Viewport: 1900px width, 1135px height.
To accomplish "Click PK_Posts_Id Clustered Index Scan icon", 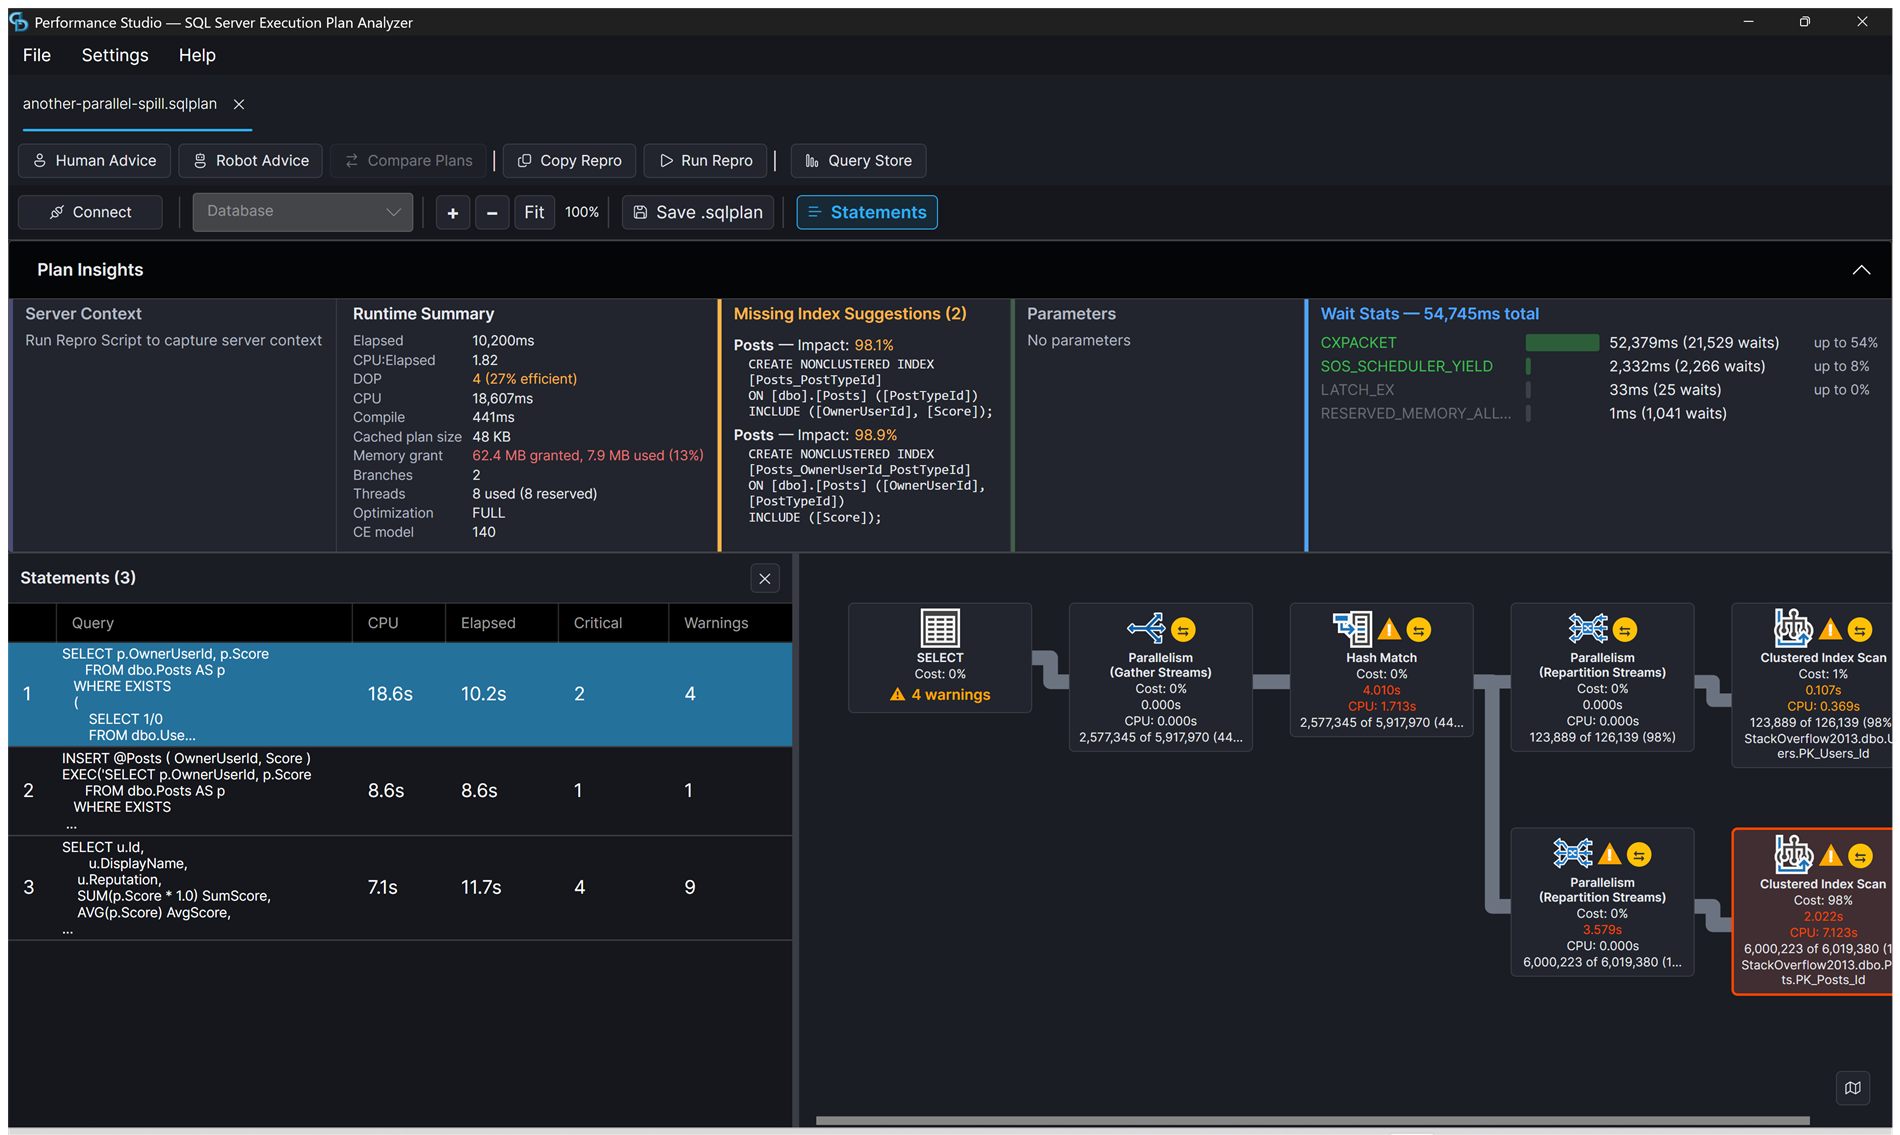I will 1793,854.
